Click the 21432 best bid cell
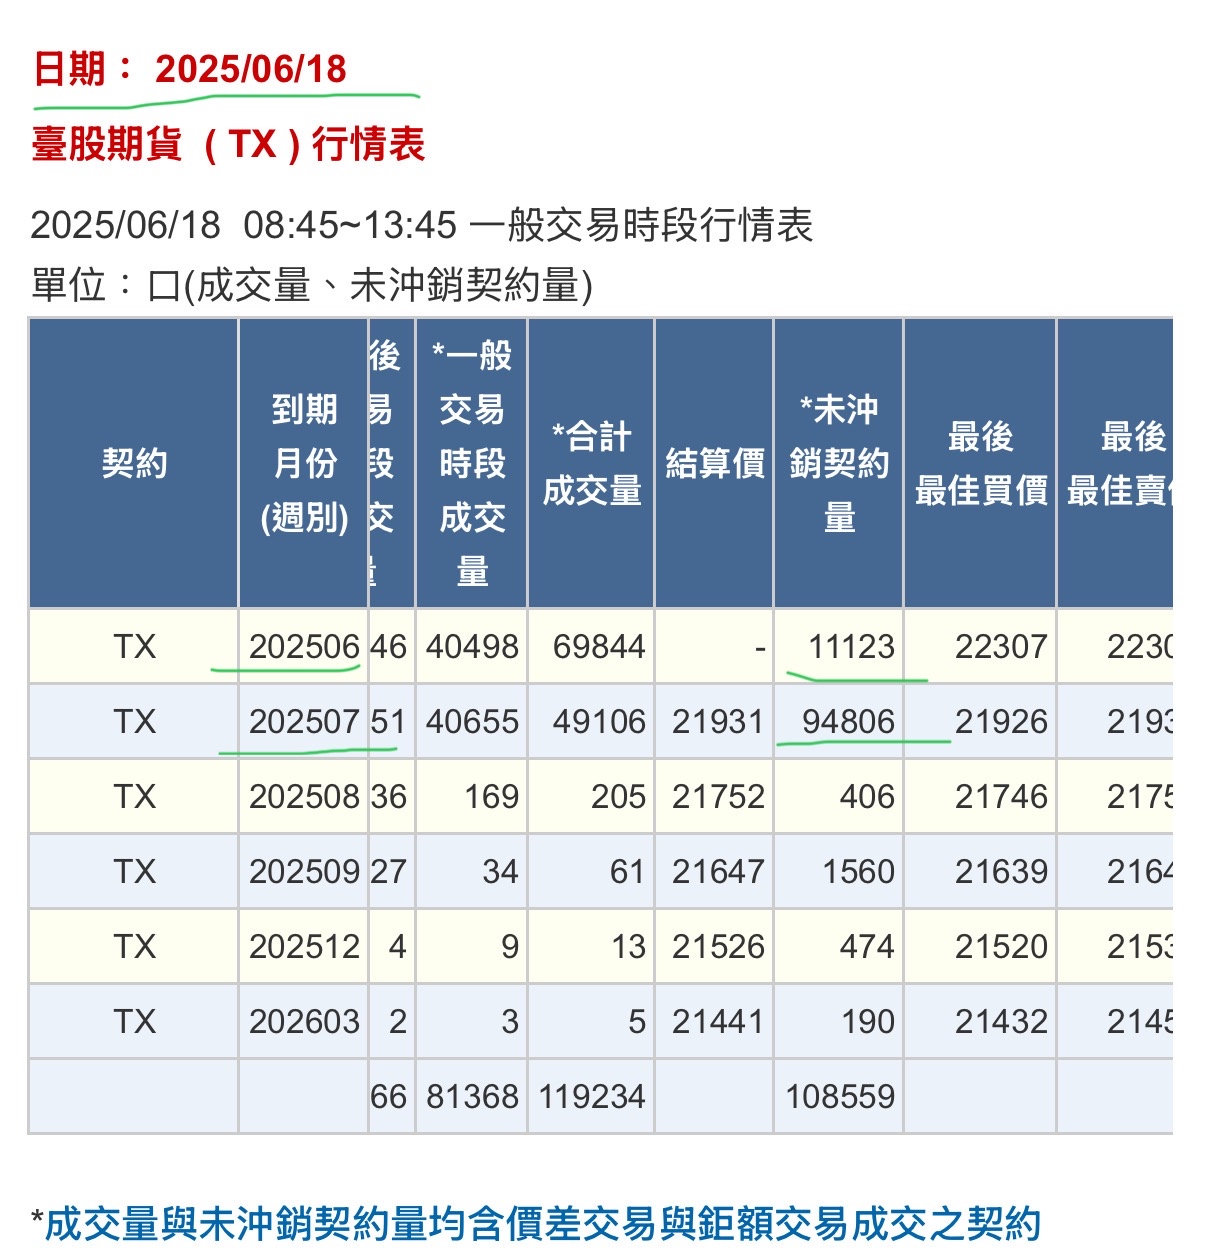This screenshot has height=1254, width=1206. coord(980,1022)
